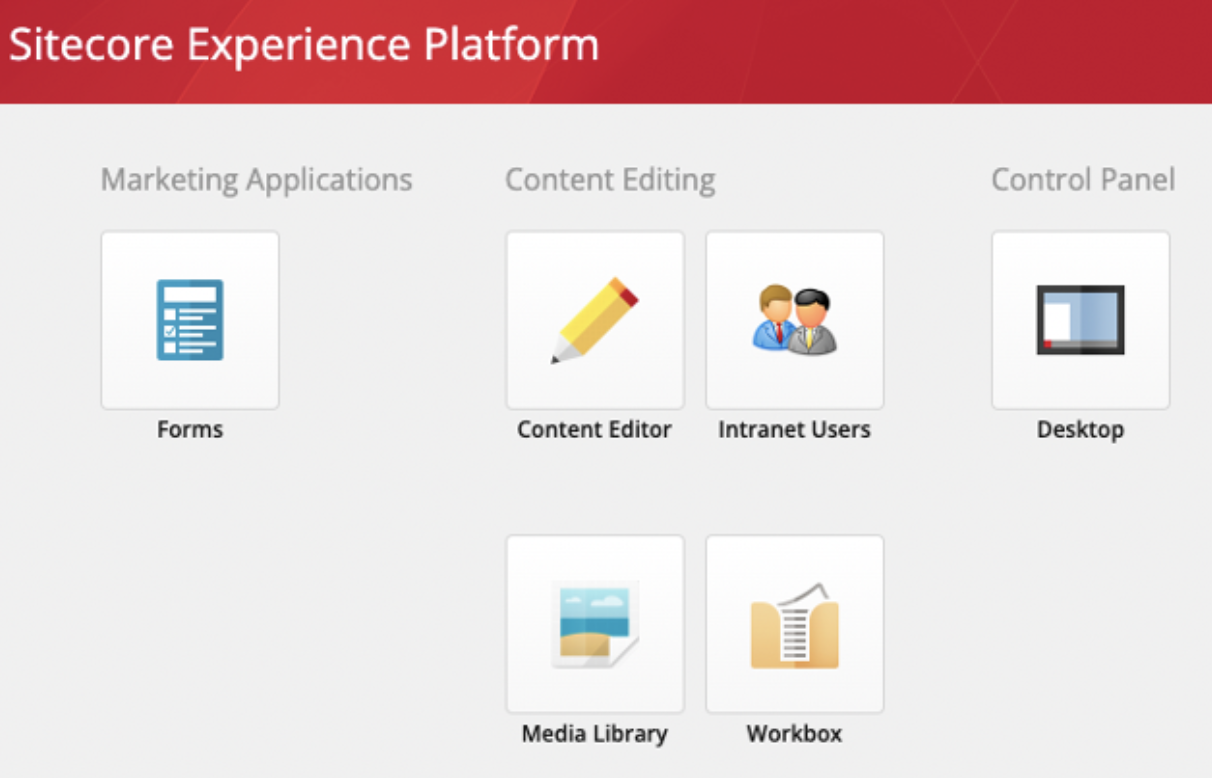Click the Content Editor label

tap(594, 429)
